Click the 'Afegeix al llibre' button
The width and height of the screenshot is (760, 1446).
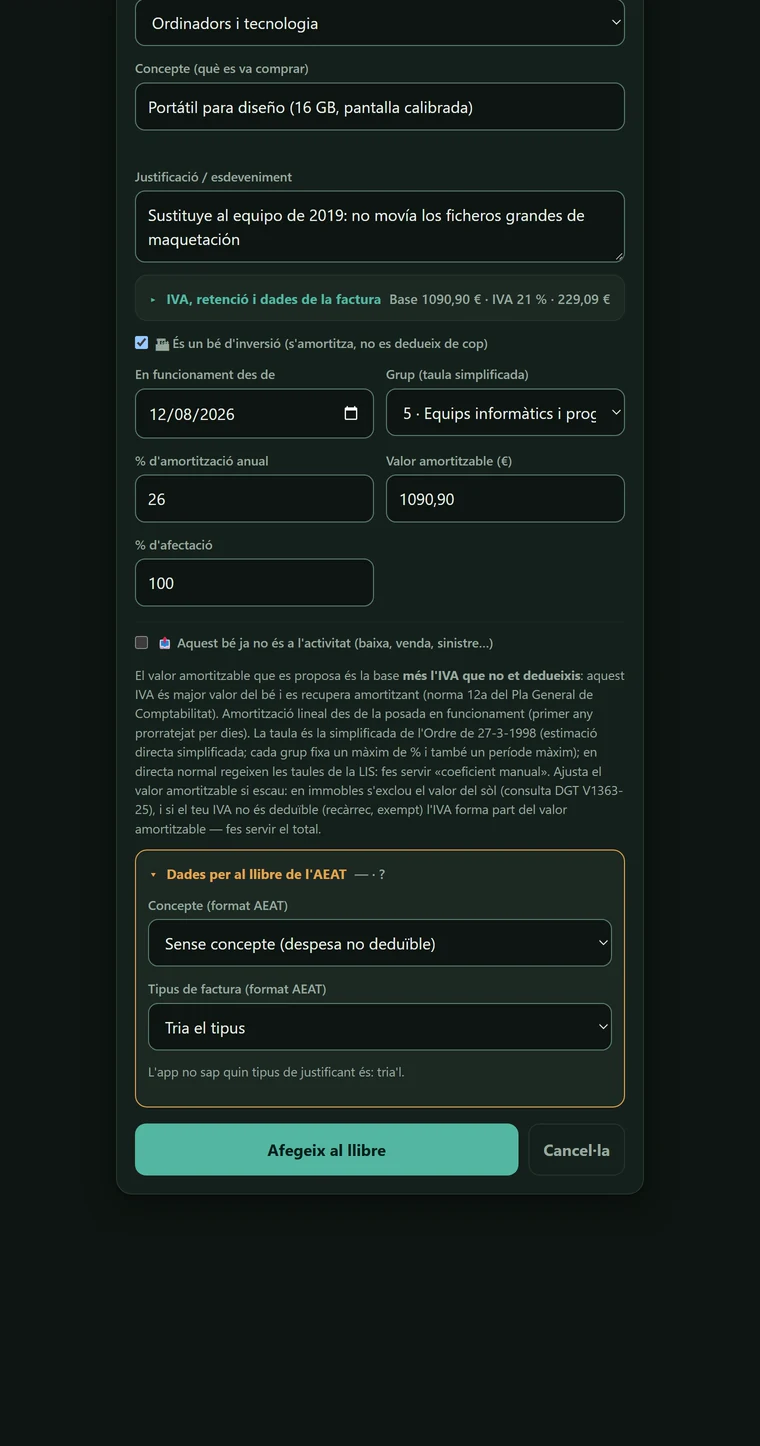coord(326,1150)
